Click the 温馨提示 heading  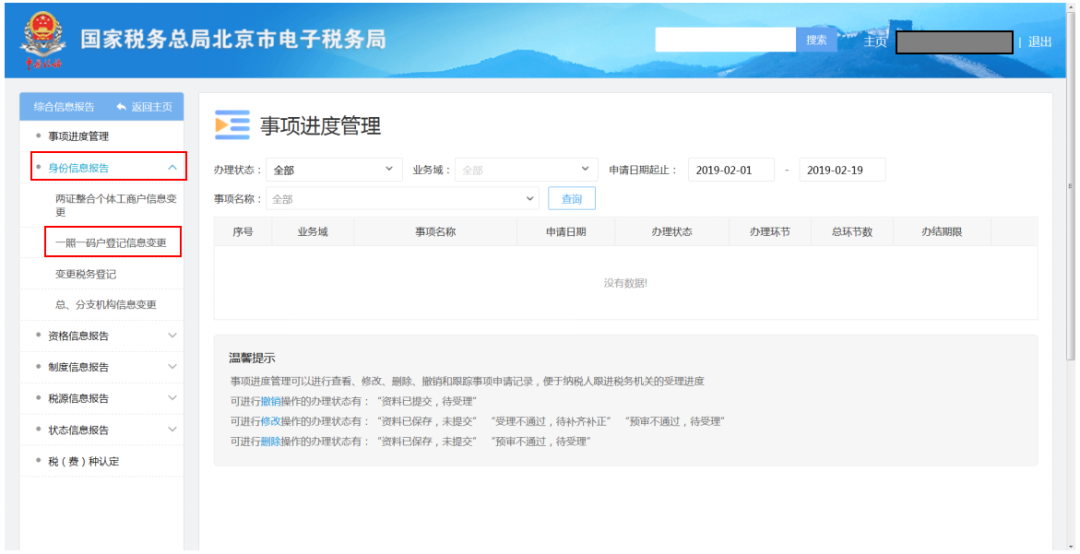pos(252,358)
